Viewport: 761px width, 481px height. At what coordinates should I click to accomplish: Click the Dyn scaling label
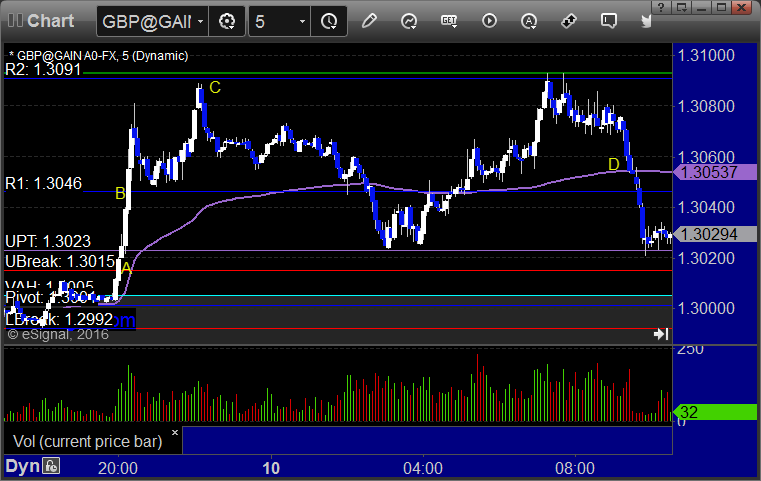(22, 466)
